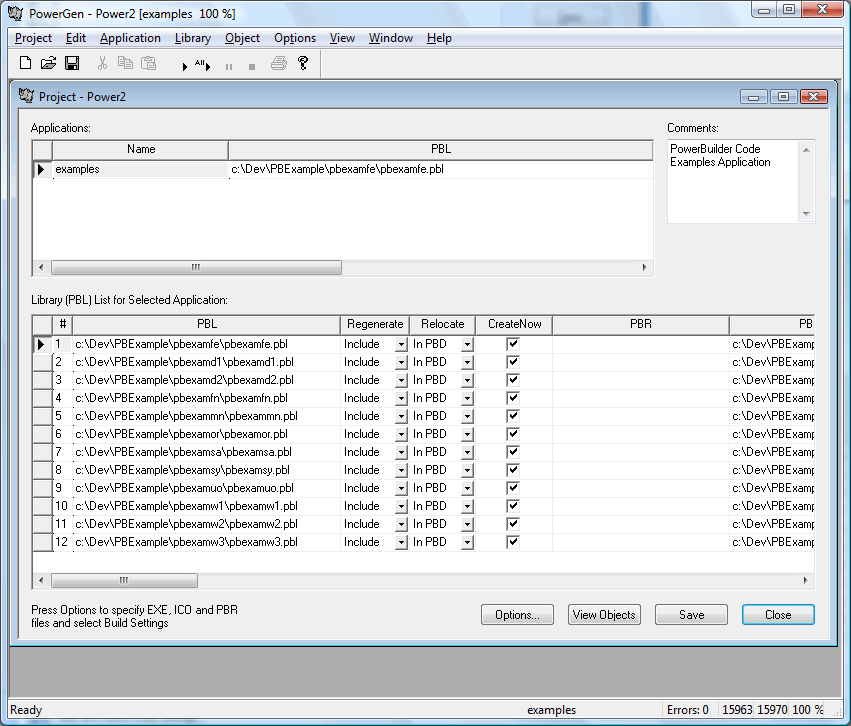Open Regenerate dropdown for row 12
851x726 pixels.
pyautogui.click(x=401, y=542)
